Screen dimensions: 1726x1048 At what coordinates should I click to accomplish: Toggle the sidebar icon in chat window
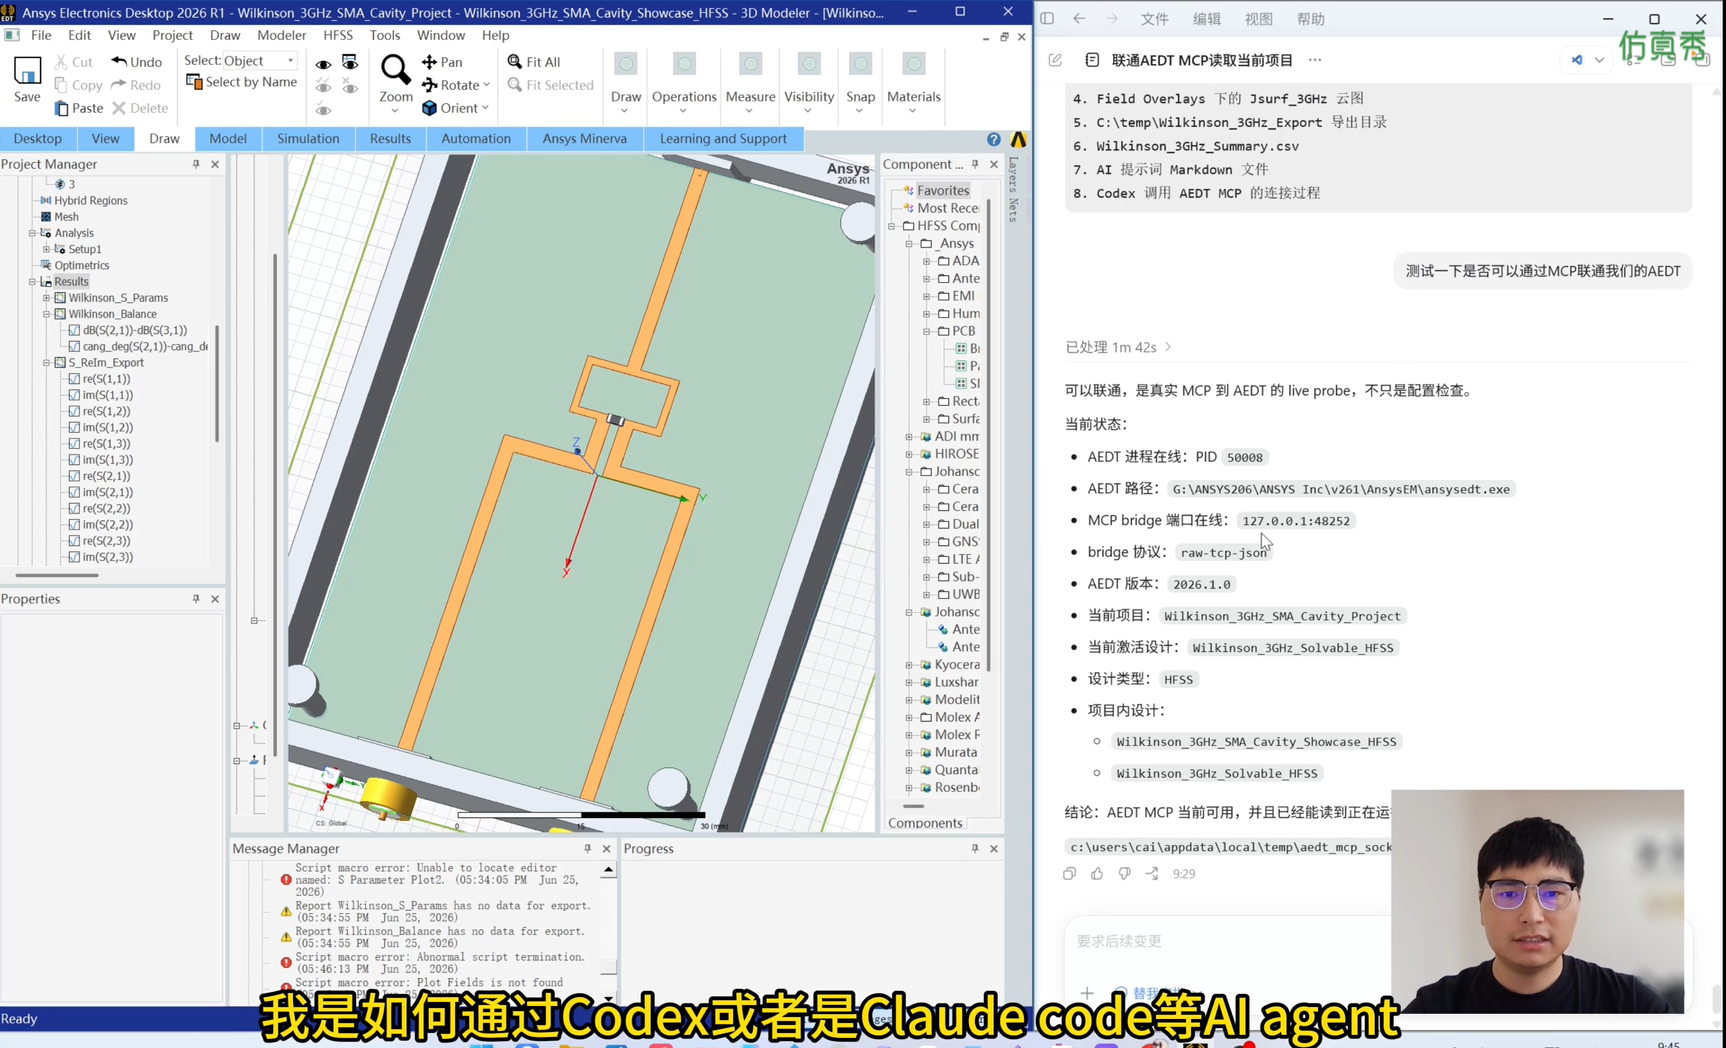(x=1047, y=19)
